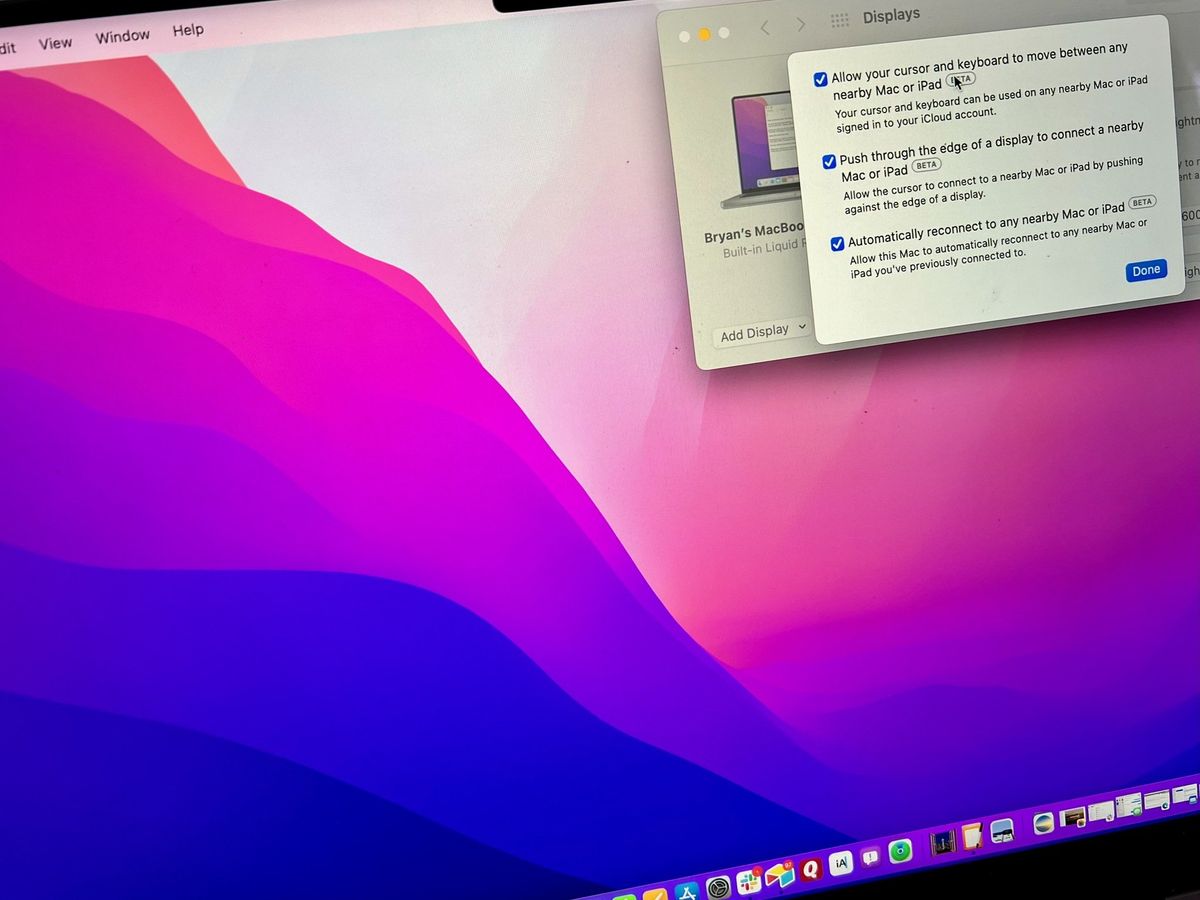The height and width of the screenshot is (900, 1200).
Task: Uncheck cursor and keyboard movement between devices
Action: [x=821, y=77]
